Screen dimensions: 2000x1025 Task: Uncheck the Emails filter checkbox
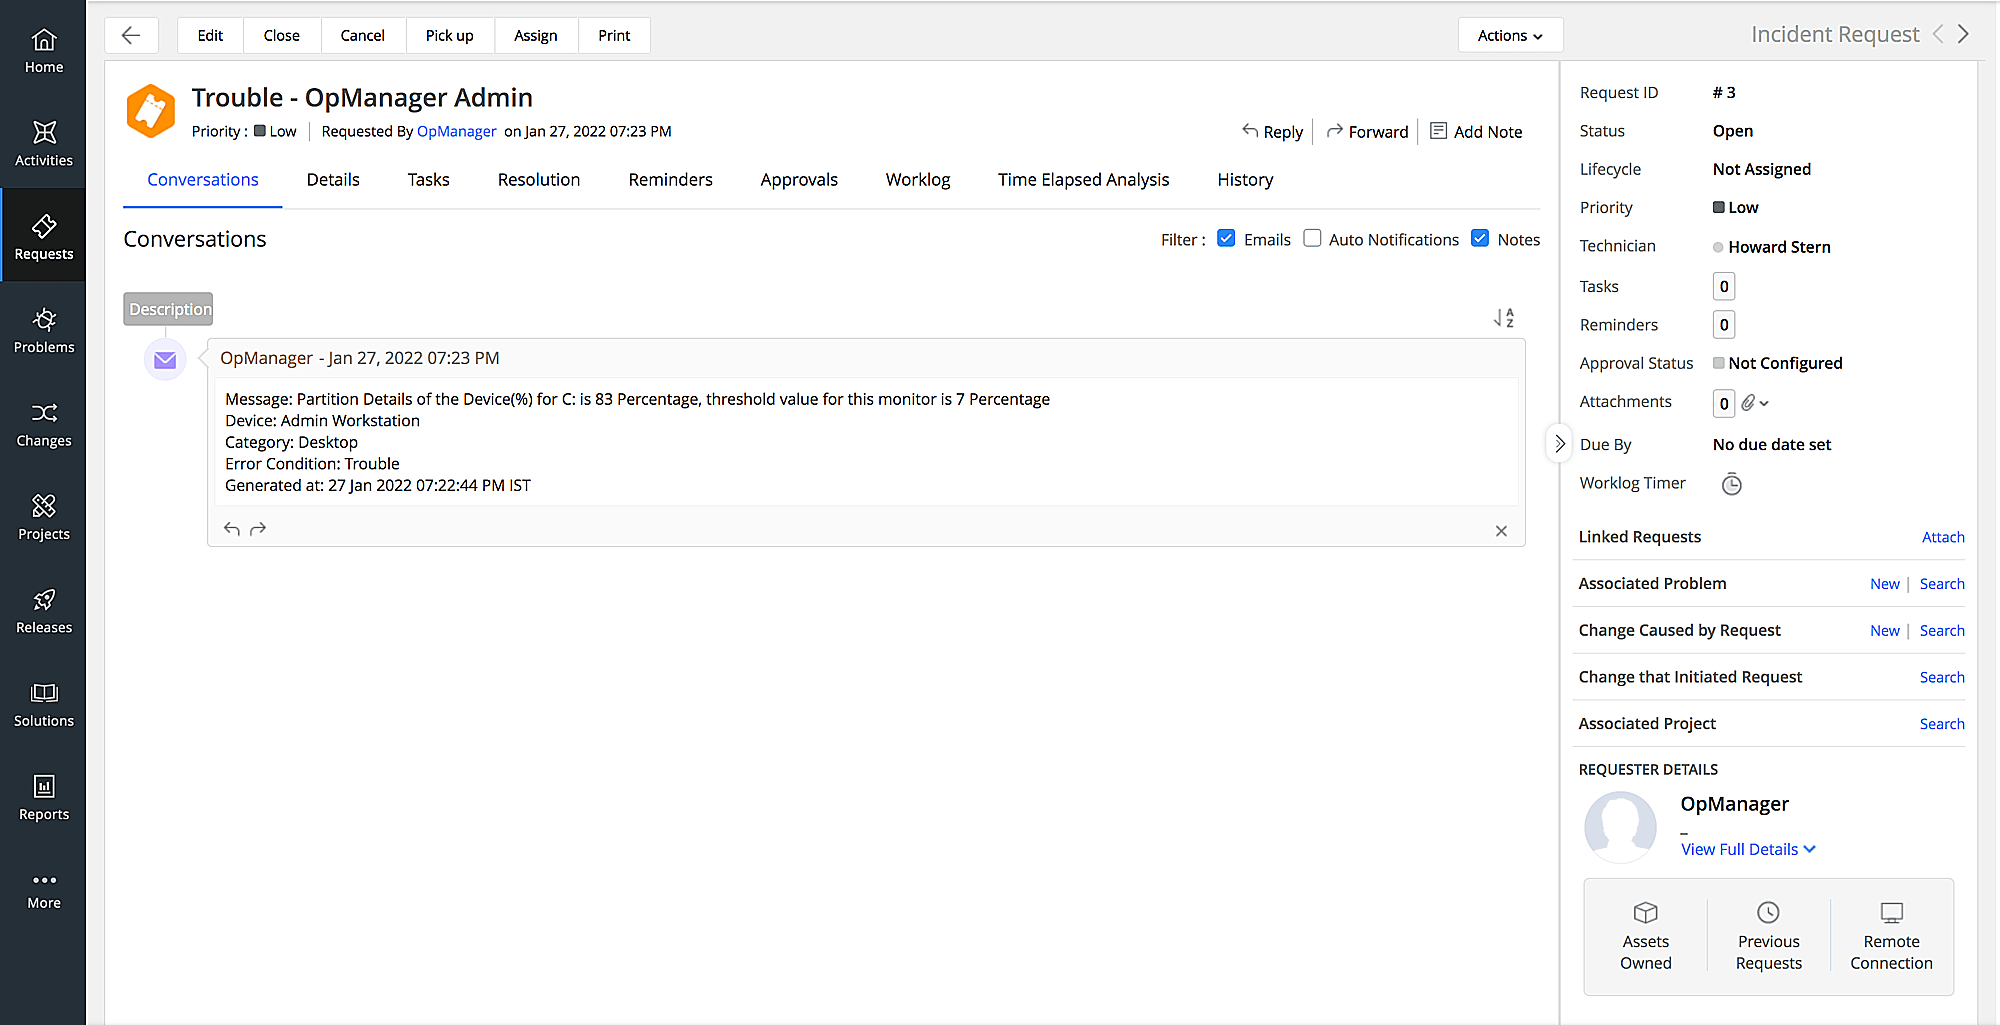pyautogui.click(x=1226, y=239)
